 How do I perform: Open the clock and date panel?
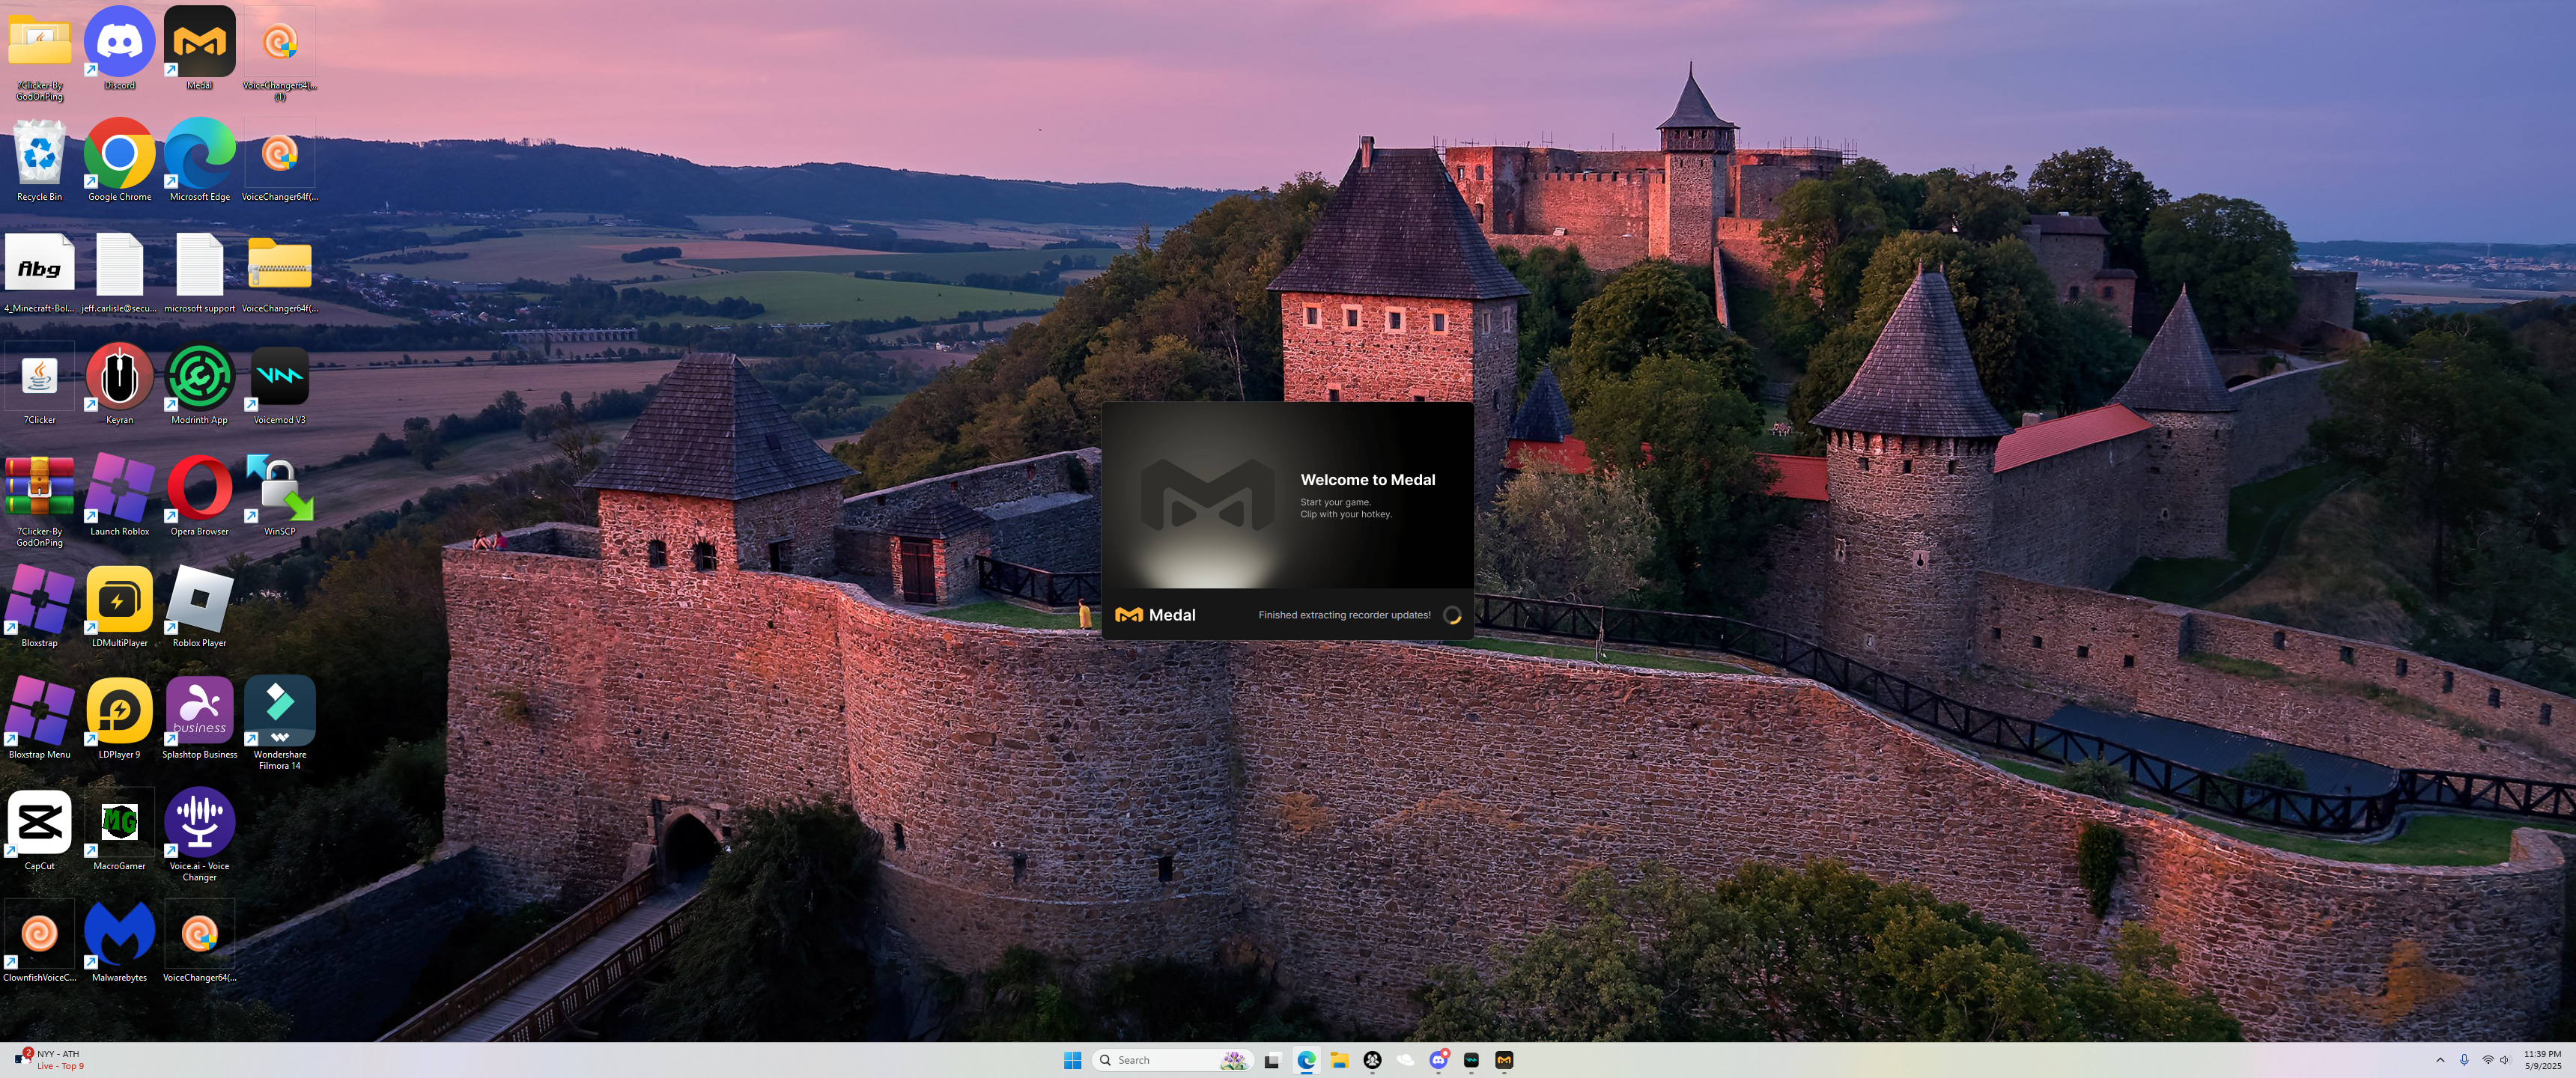pyautogui.click(x=2542, y=1060)
